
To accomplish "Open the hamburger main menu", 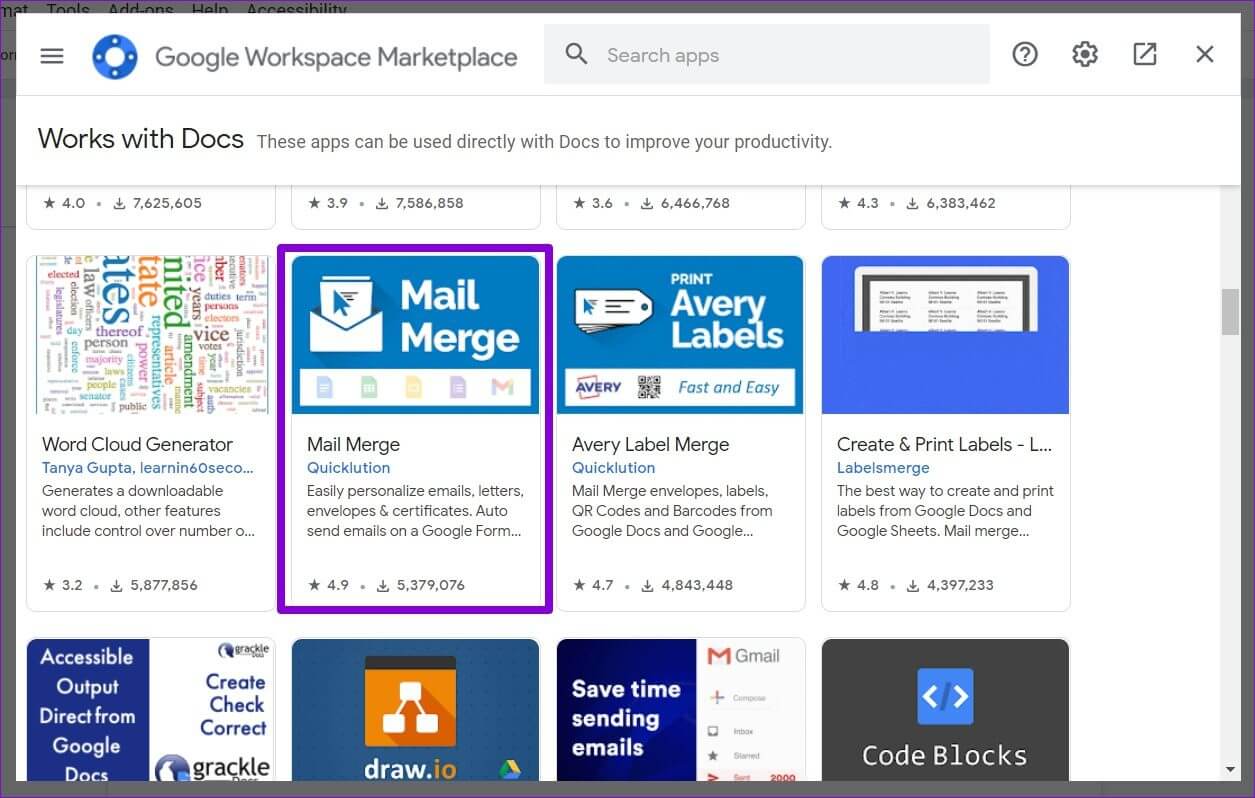I will tap(52, 56).
